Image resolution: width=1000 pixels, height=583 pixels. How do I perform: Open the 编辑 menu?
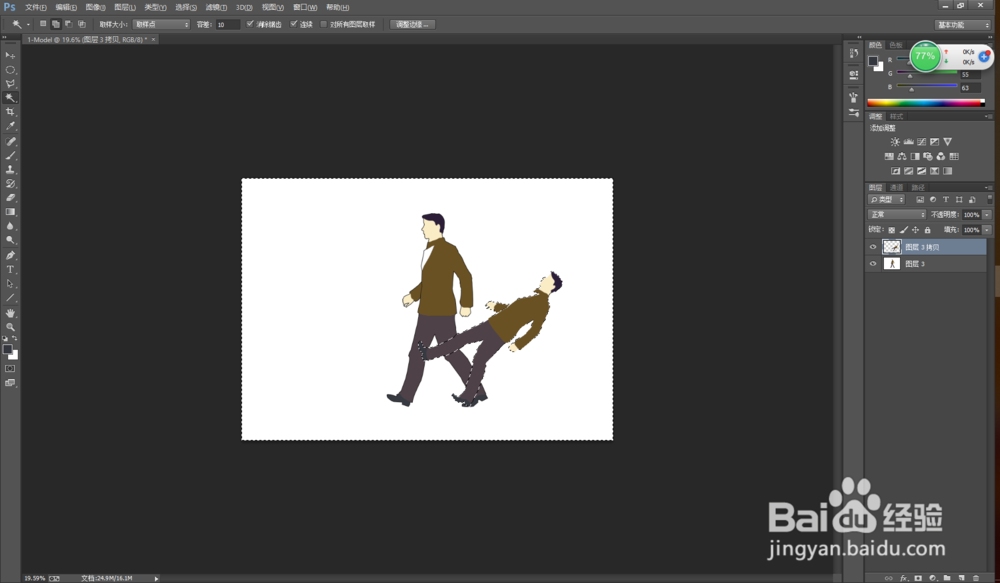tap(66, 7)
